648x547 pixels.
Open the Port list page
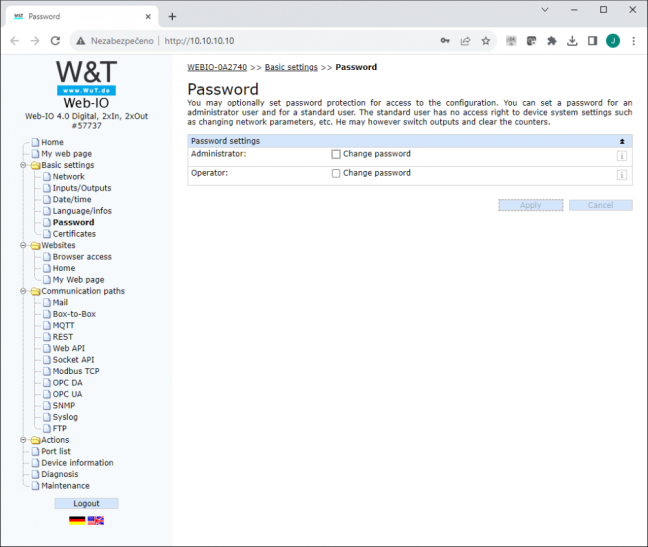55,452
